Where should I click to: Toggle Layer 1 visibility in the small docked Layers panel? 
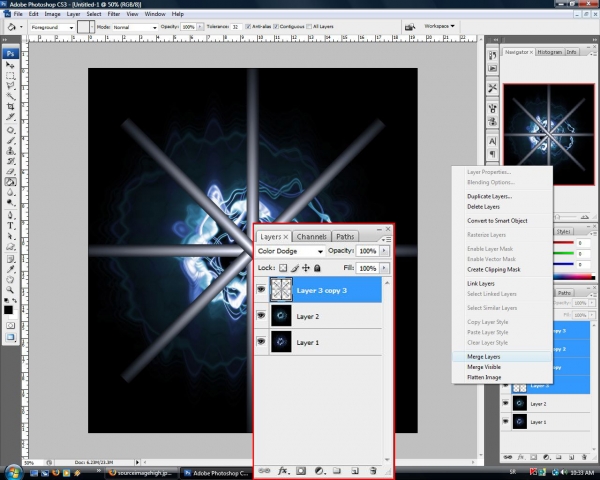(x=505, y=421)
